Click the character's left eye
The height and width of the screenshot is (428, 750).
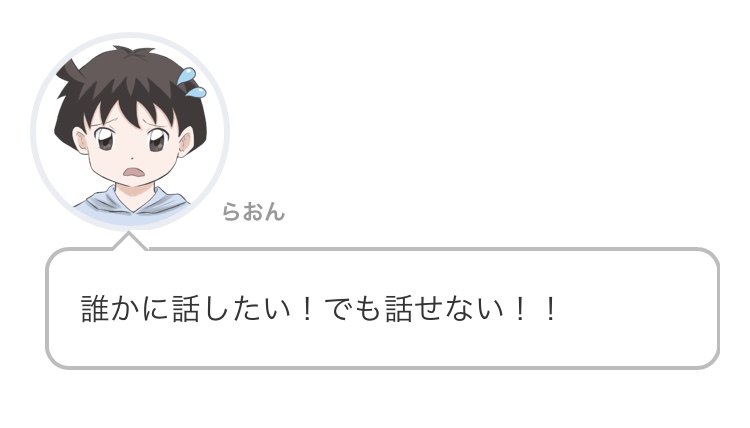point(105,139)
